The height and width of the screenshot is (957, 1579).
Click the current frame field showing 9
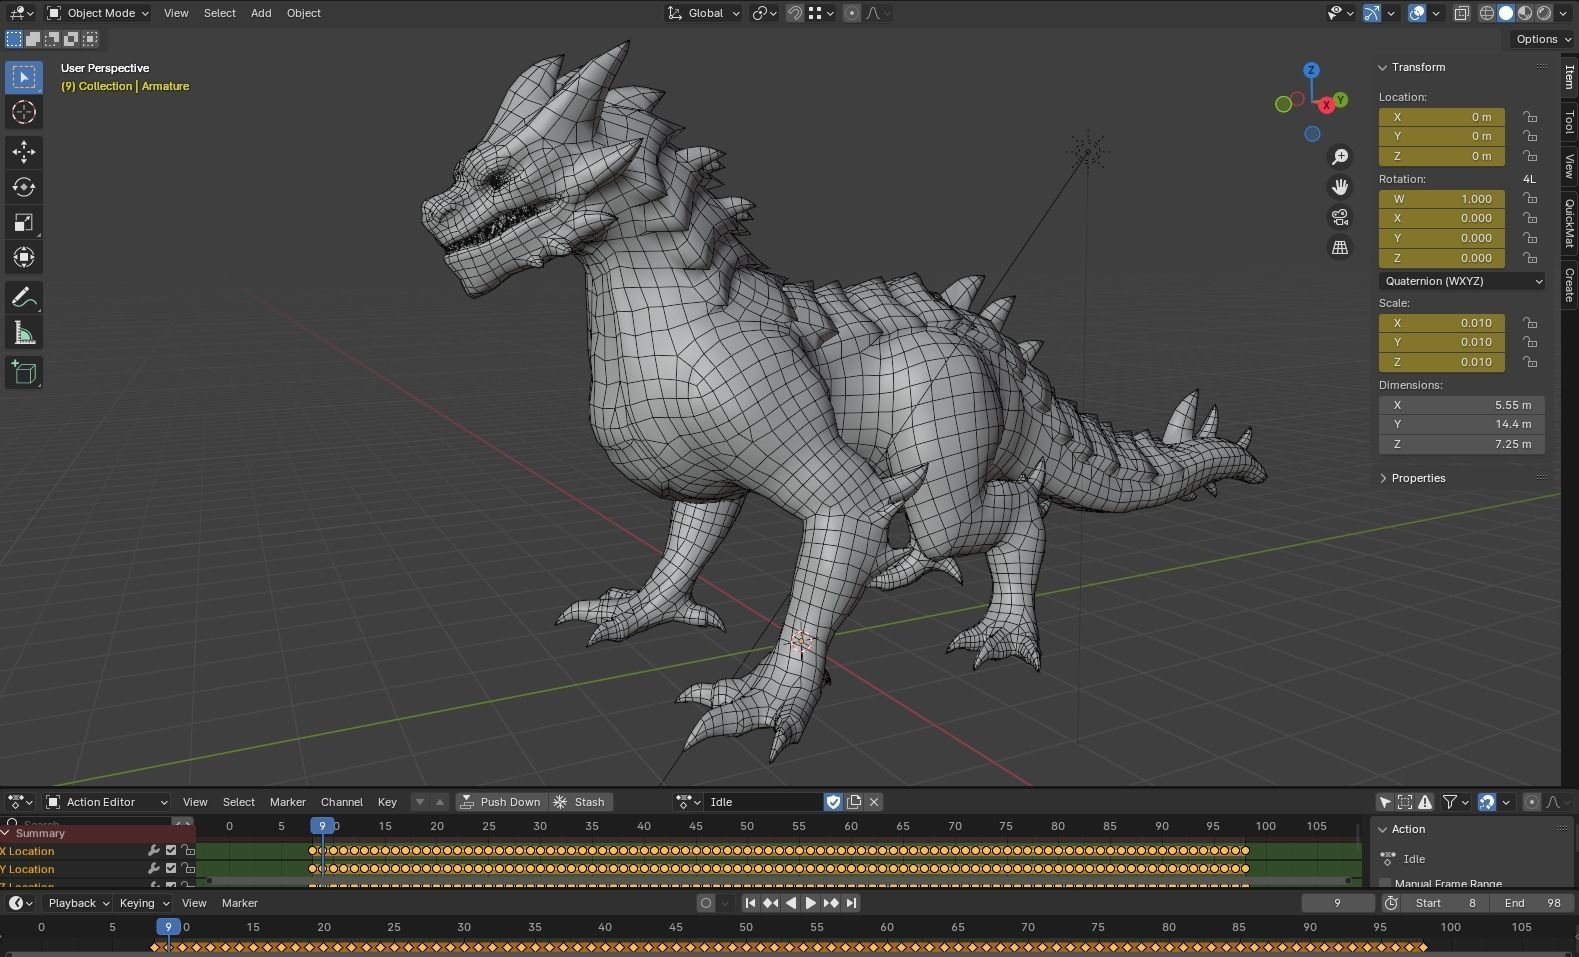1338,903
